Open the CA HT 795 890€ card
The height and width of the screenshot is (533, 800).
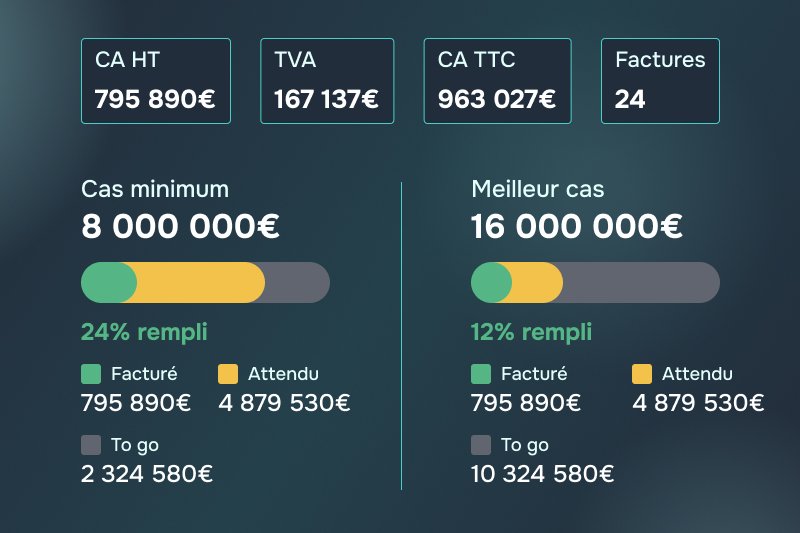(156, 81)
